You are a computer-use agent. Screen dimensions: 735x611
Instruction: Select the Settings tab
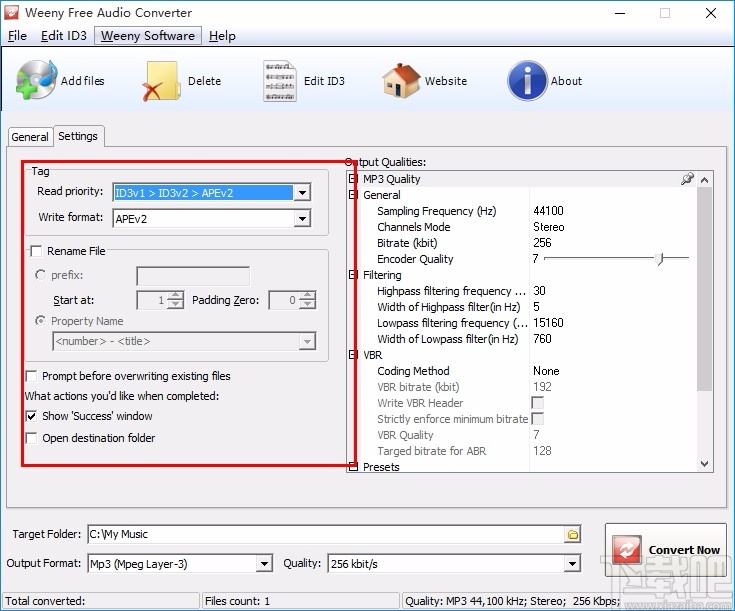(78, 136)
